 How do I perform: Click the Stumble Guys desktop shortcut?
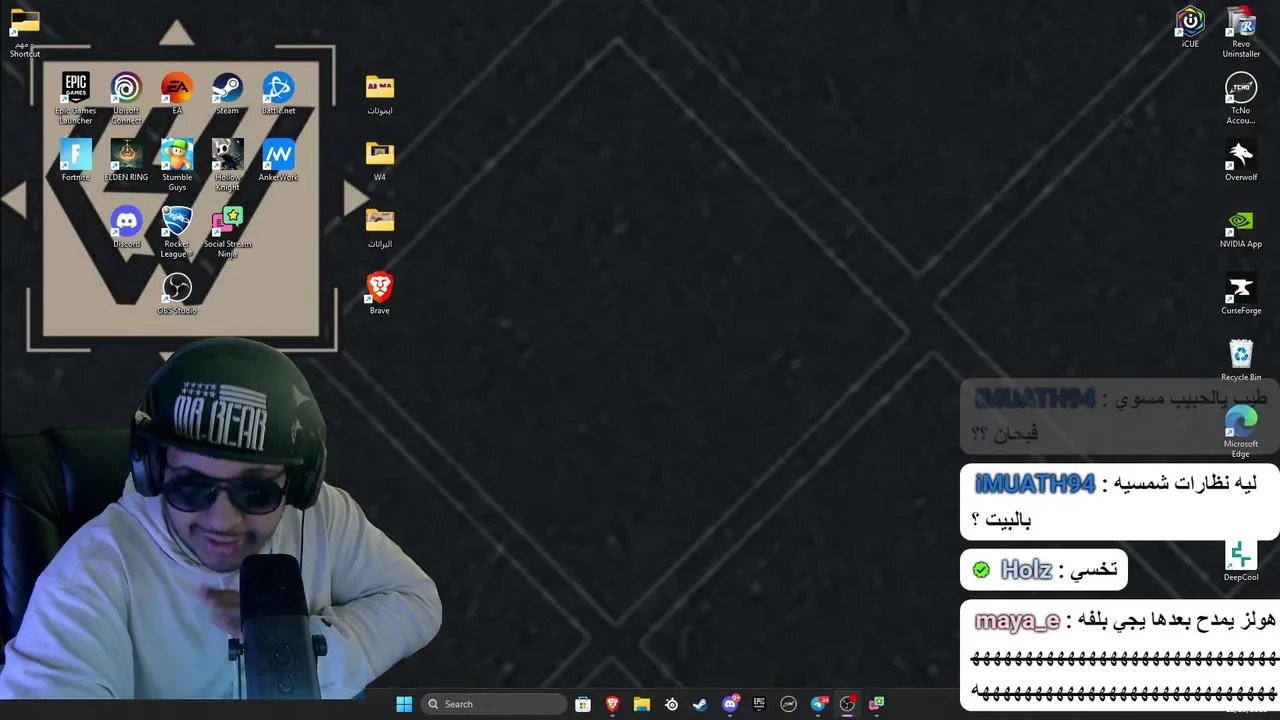pyautogui.click(x=177, y=165)
